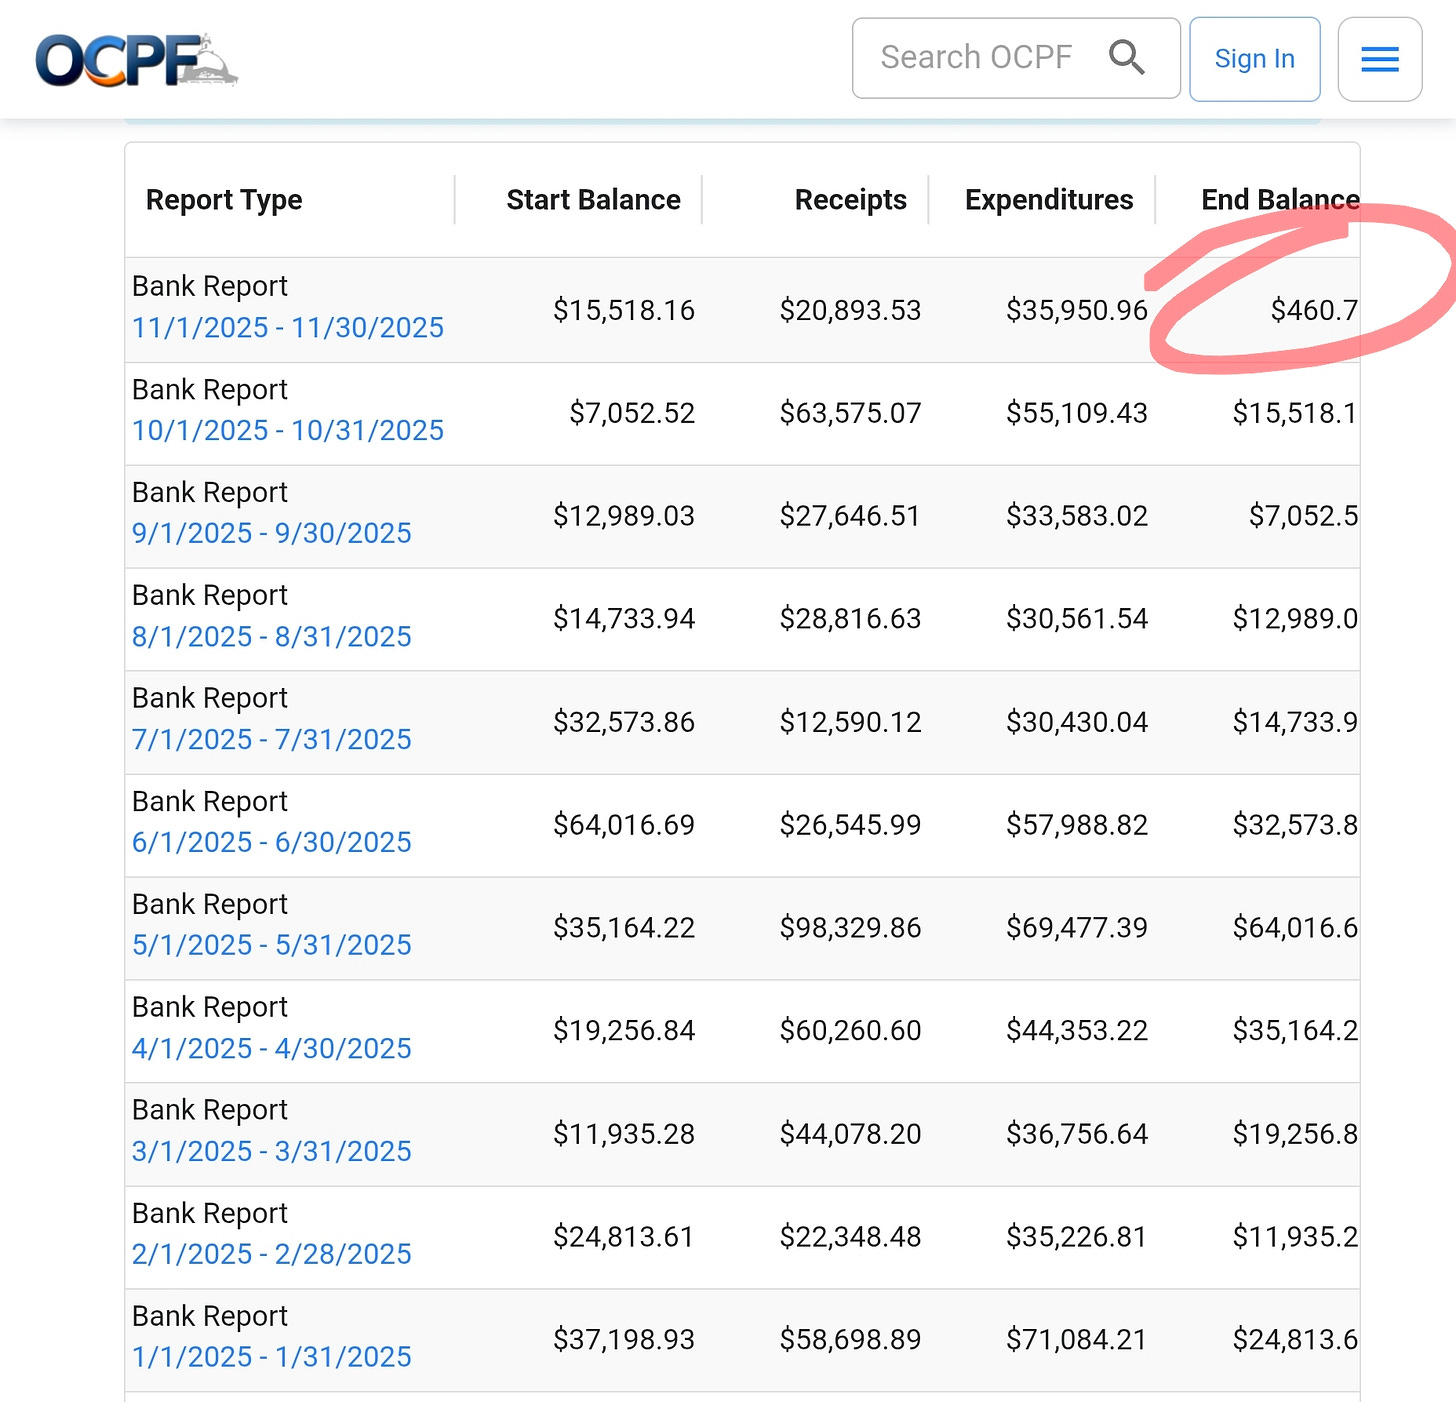This screenshot has height=1402, width=1456.
Task: Sort by Start Balance column header
Action: [x=593, y=200]
